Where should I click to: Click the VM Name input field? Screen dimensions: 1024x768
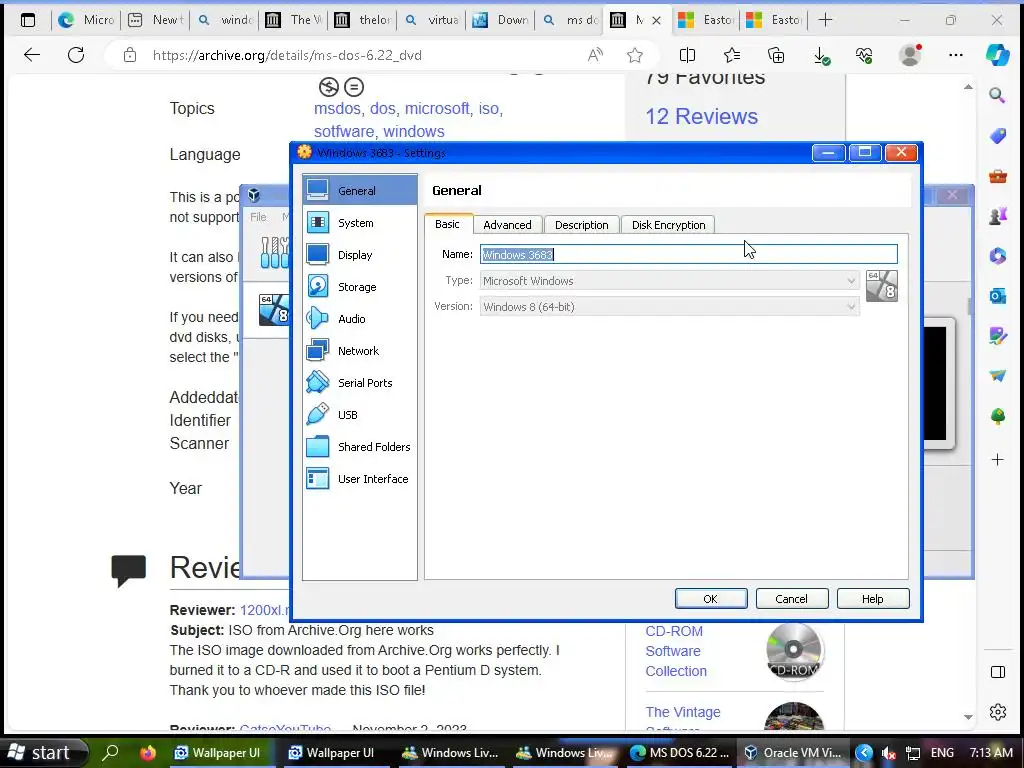tap(688, 254)
